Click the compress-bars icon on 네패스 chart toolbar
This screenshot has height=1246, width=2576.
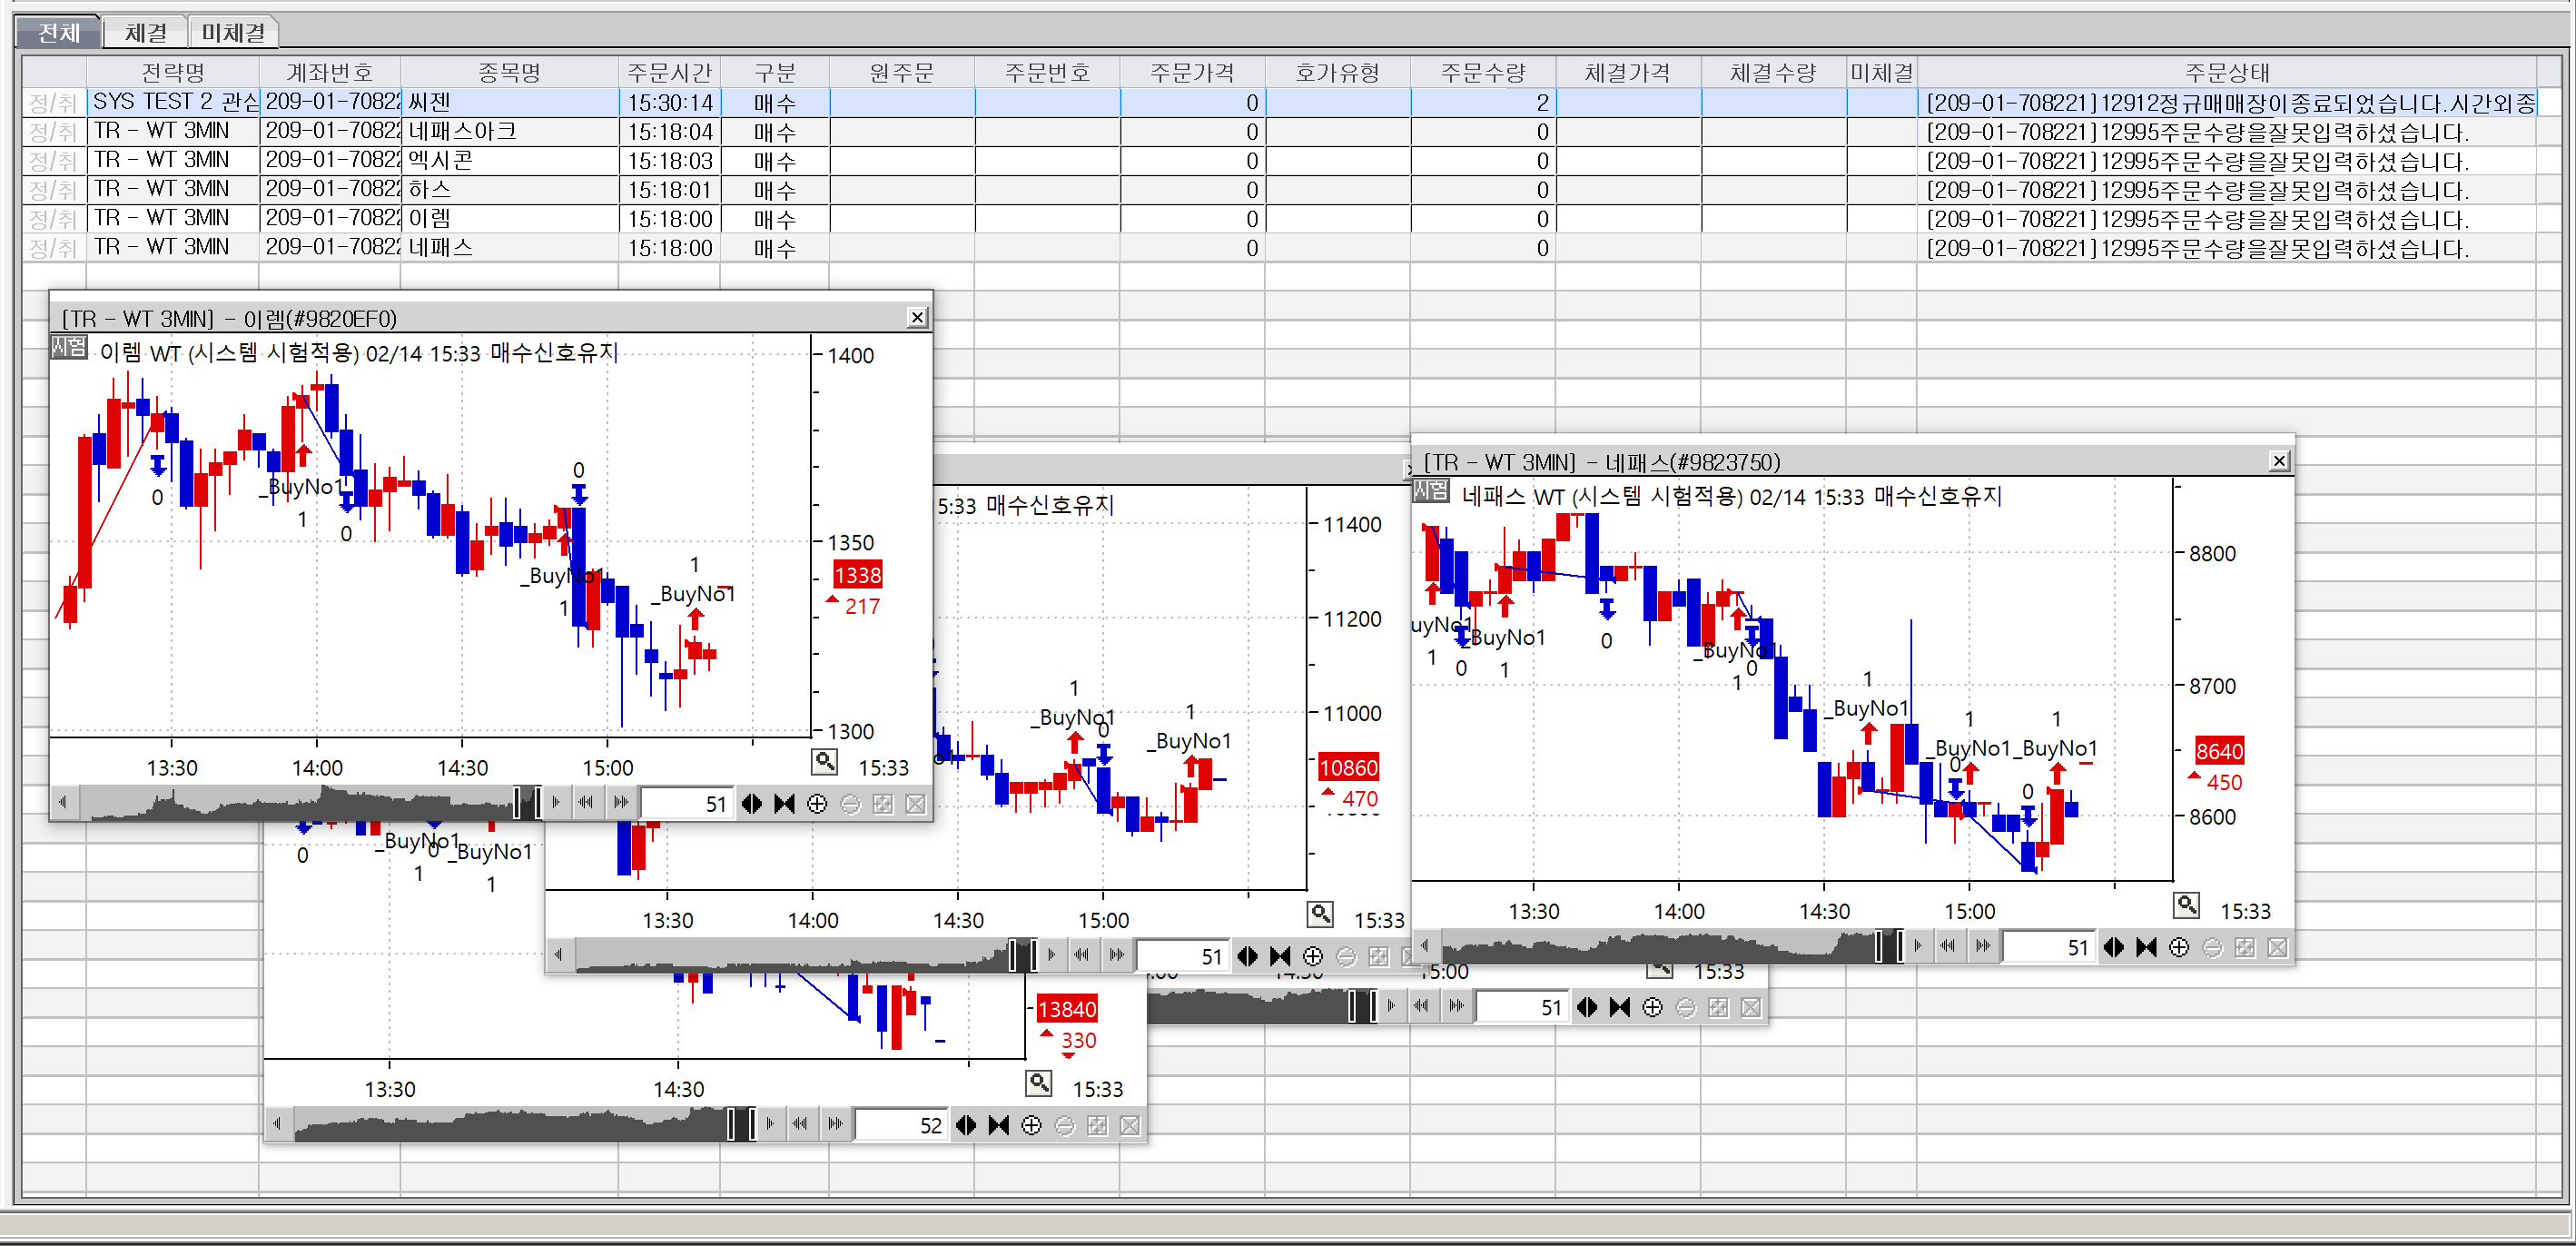(2146, 947)
